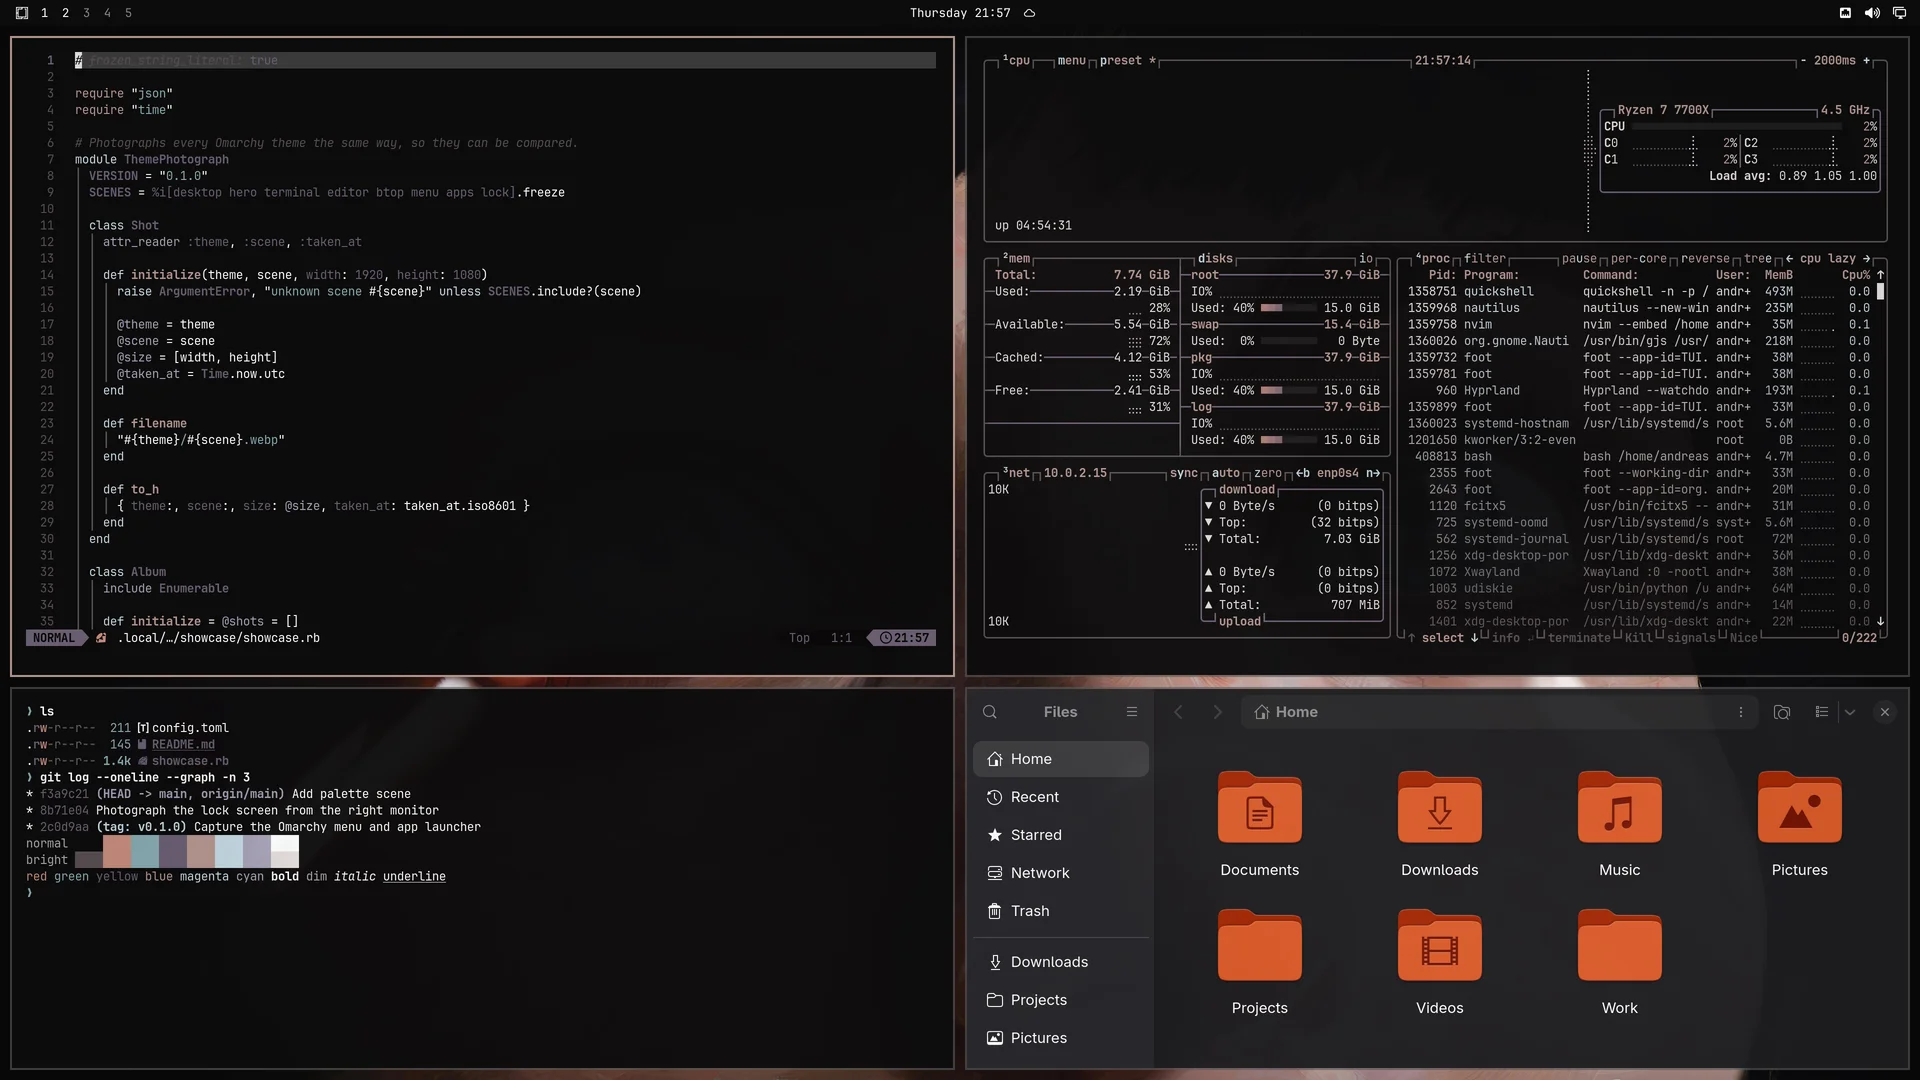The image size is (1920, 1080).
Task: Toggle io mode in btop disks panel
Action: coord(1366,258)
